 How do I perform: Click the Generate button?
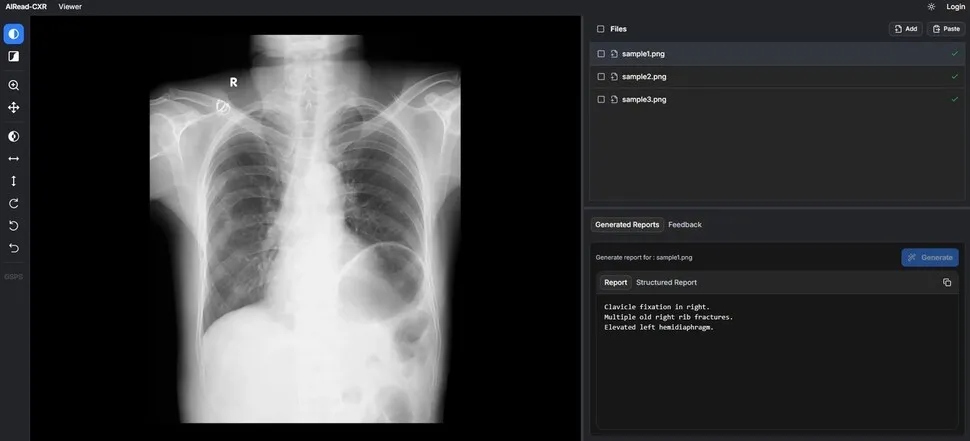coord(930,257)
